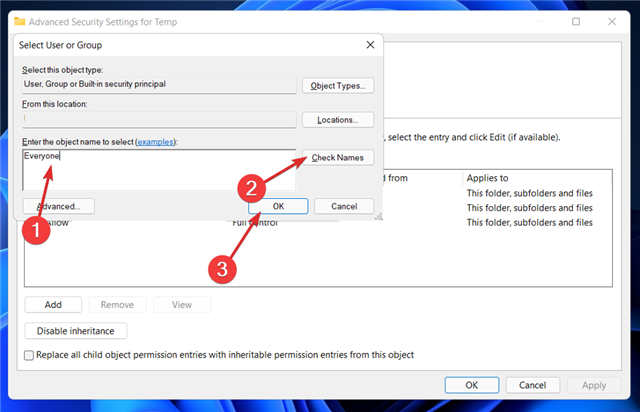640x412 pixels.
Task: Check Replace all child object permission entries
Action: pos(29,355)
